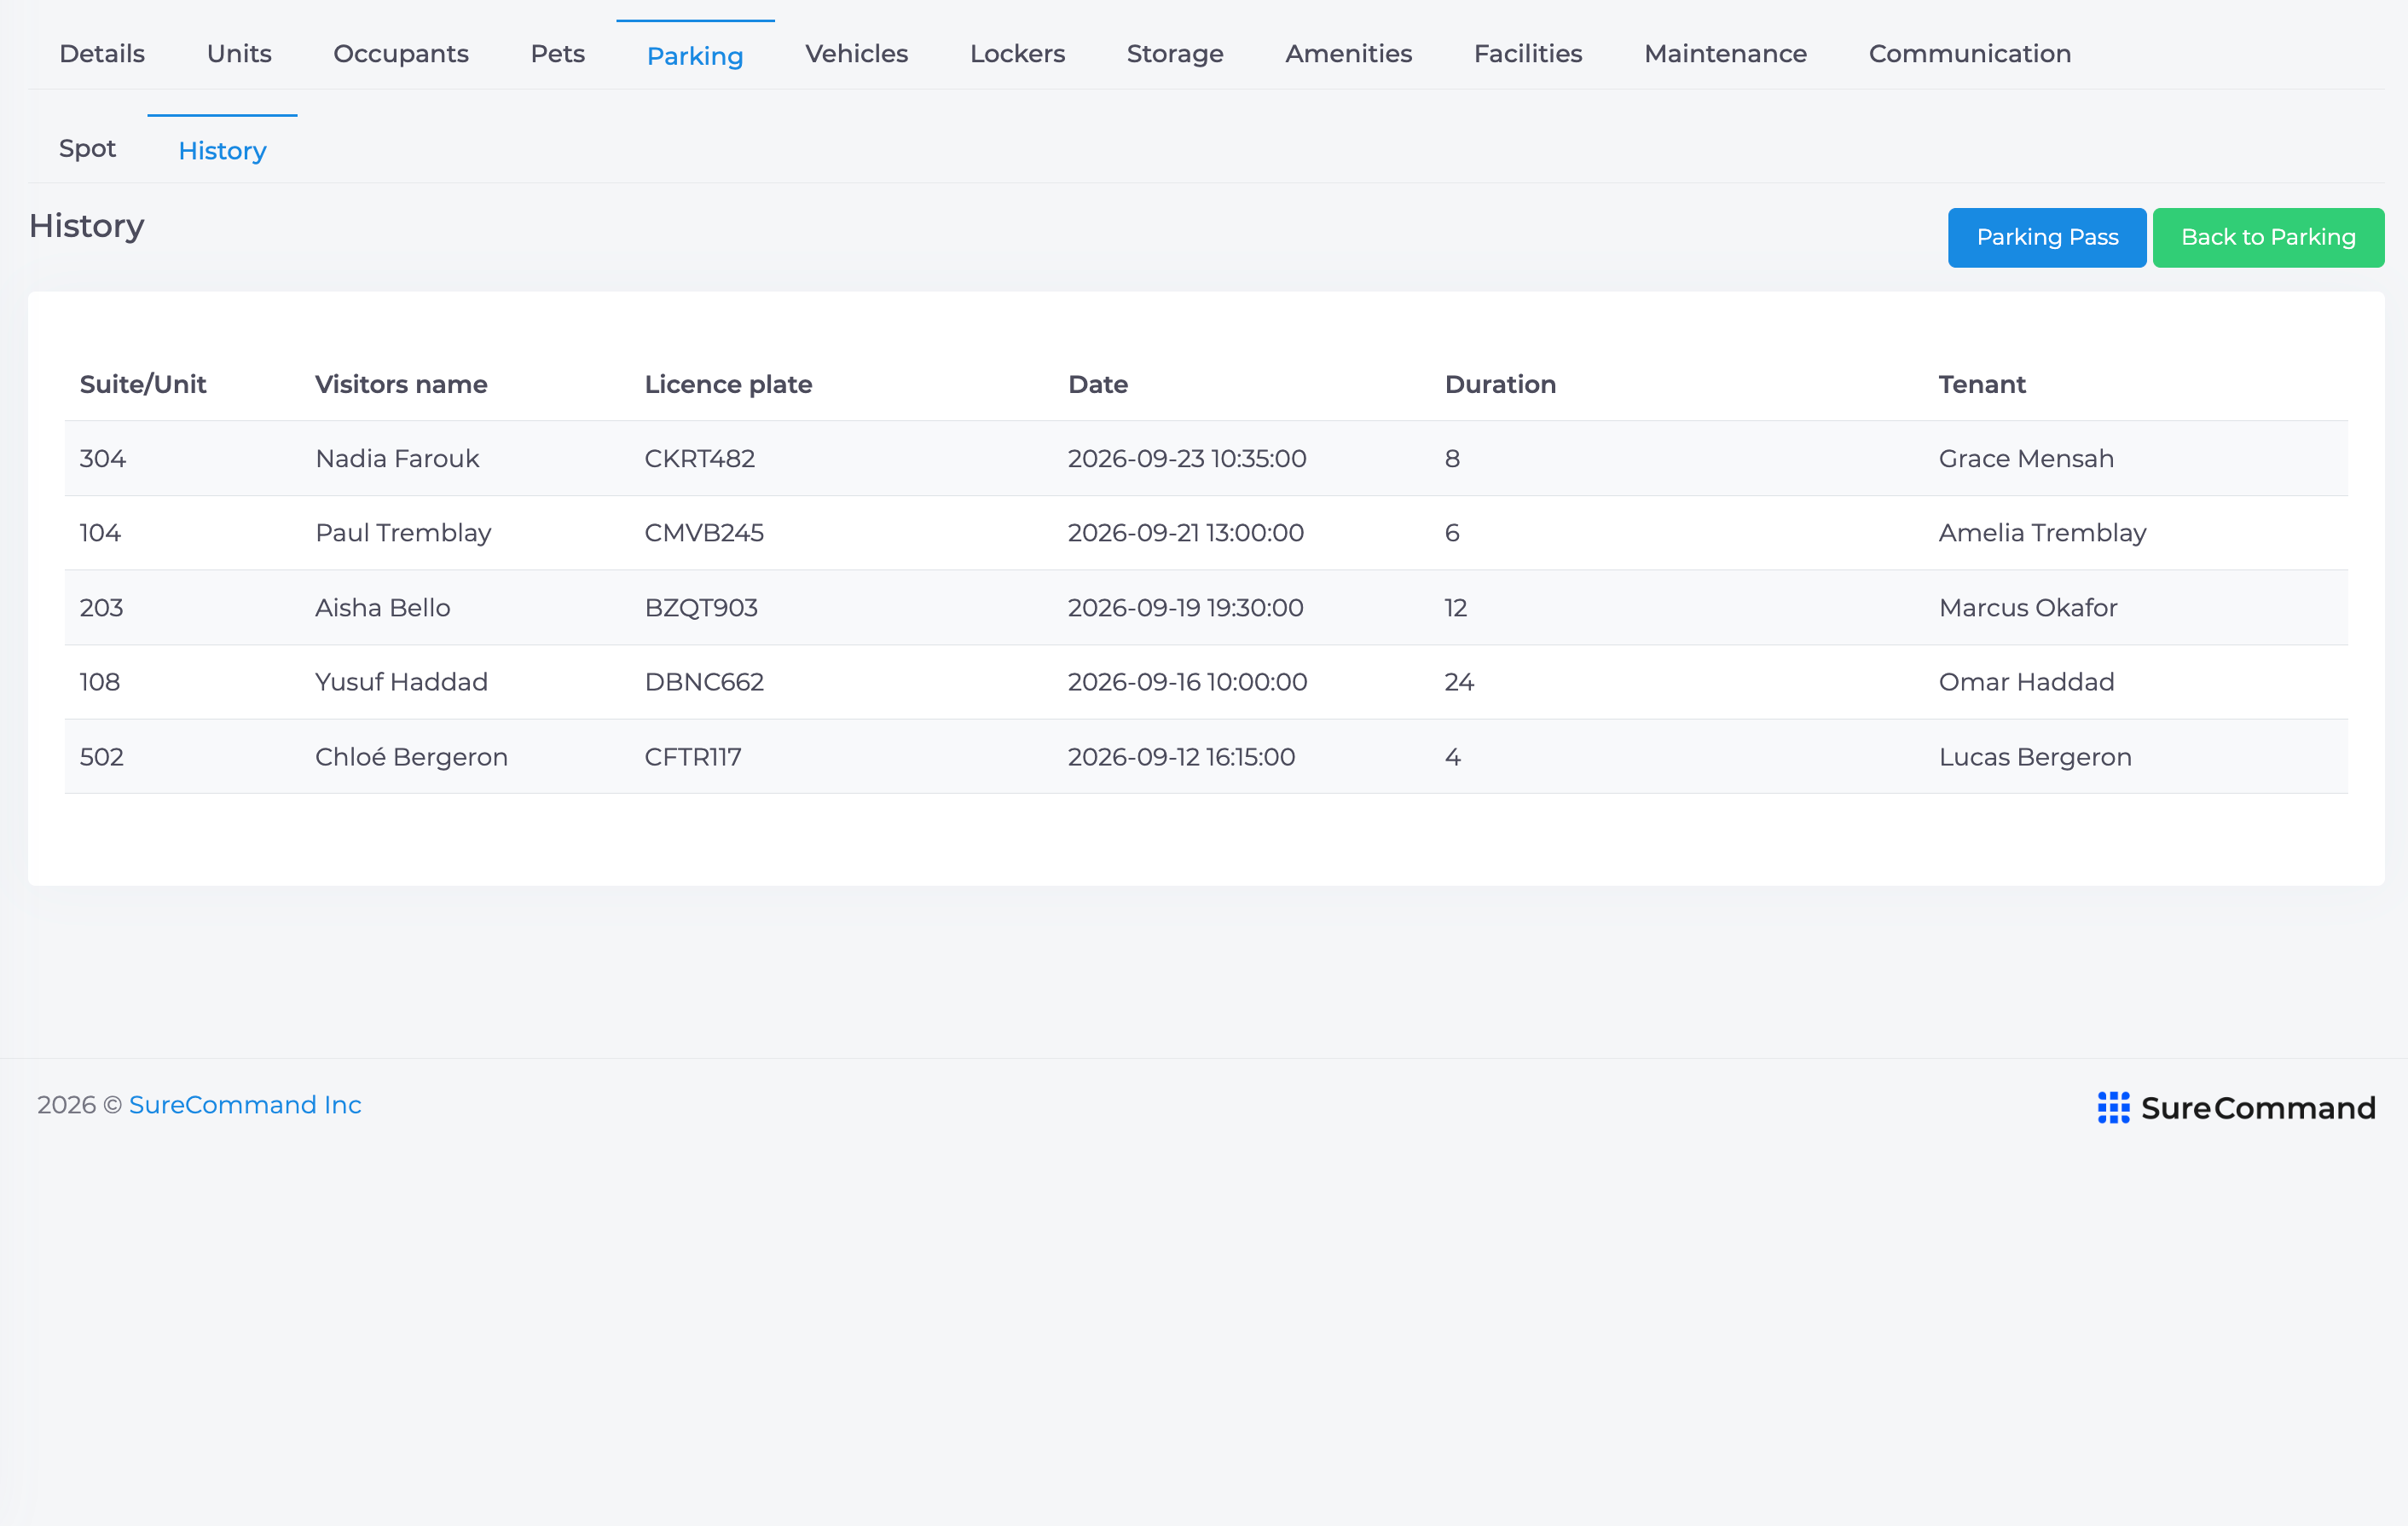2408x1526 pixels.
Task: Click the Visitors name column header
Action: (x=401, y=384)
